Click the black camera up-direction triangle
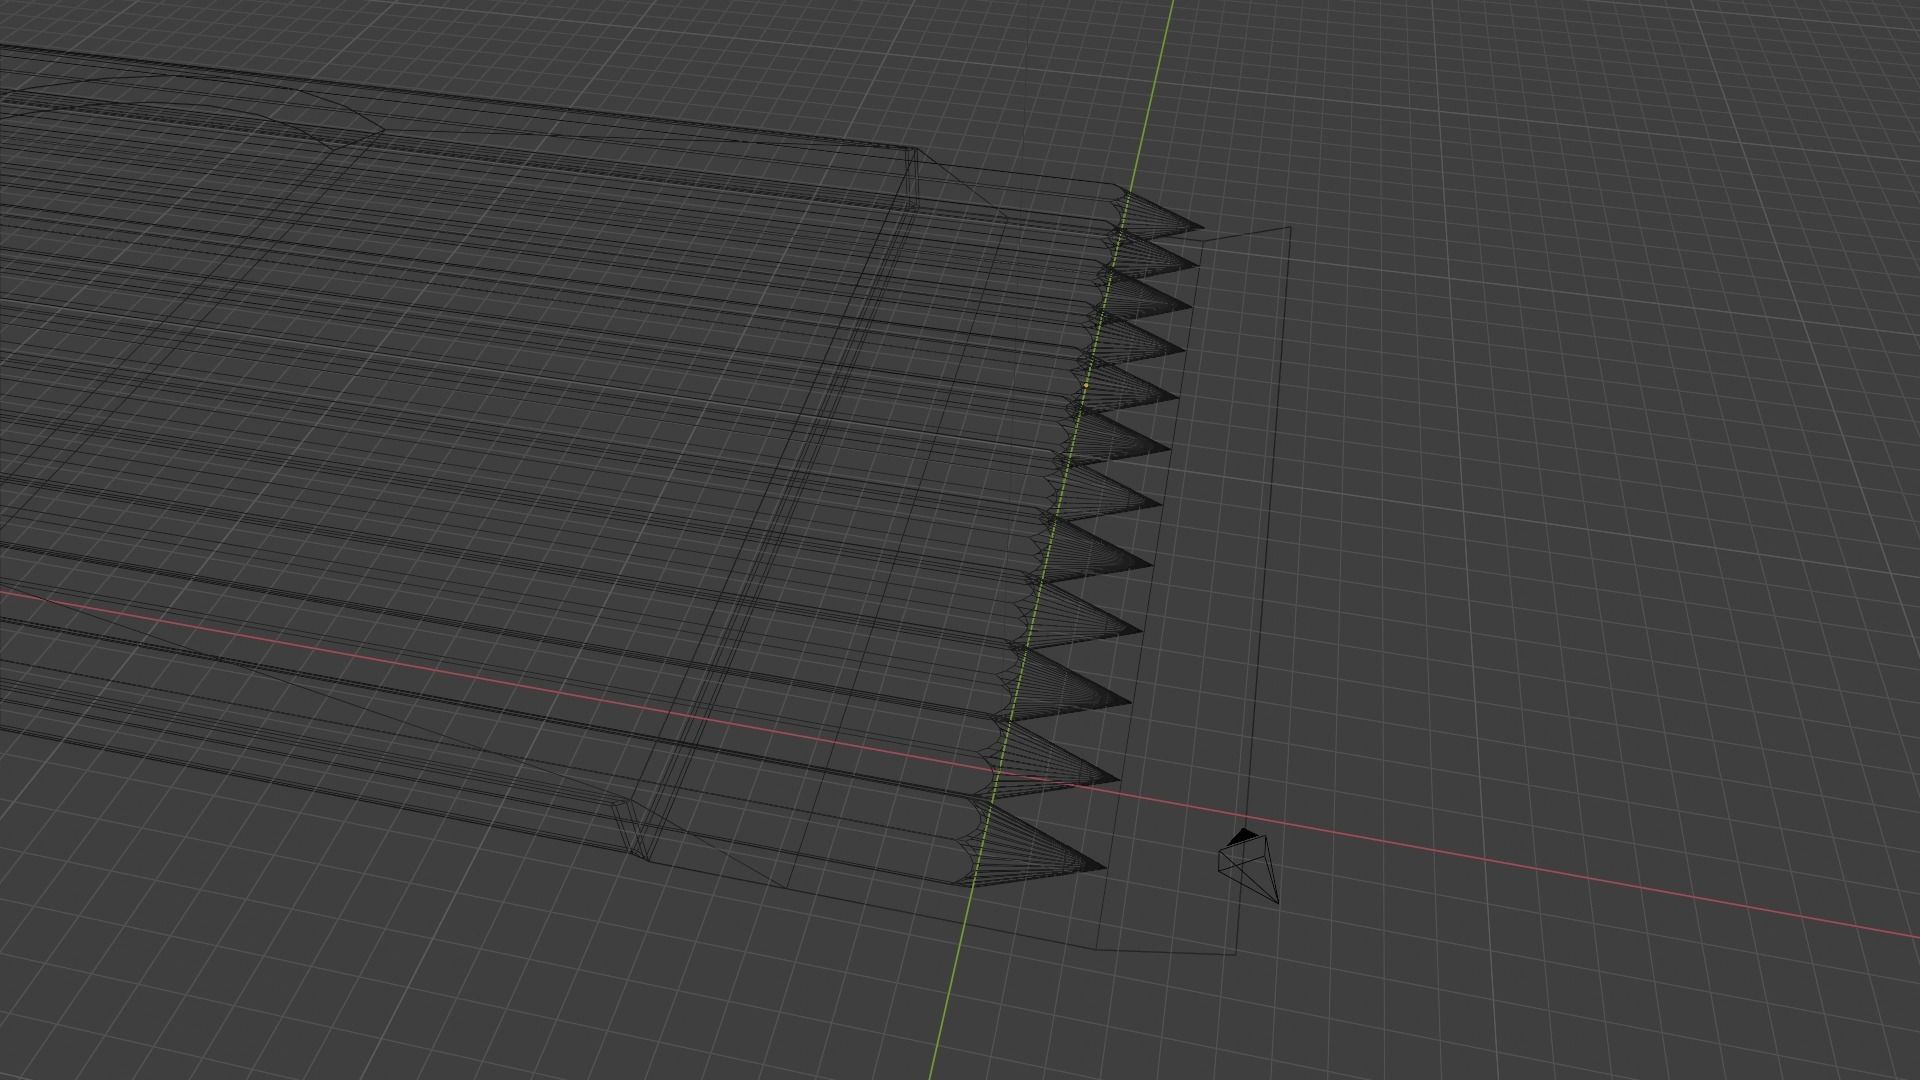Screen dimensions: 1920x1080 1243,835
